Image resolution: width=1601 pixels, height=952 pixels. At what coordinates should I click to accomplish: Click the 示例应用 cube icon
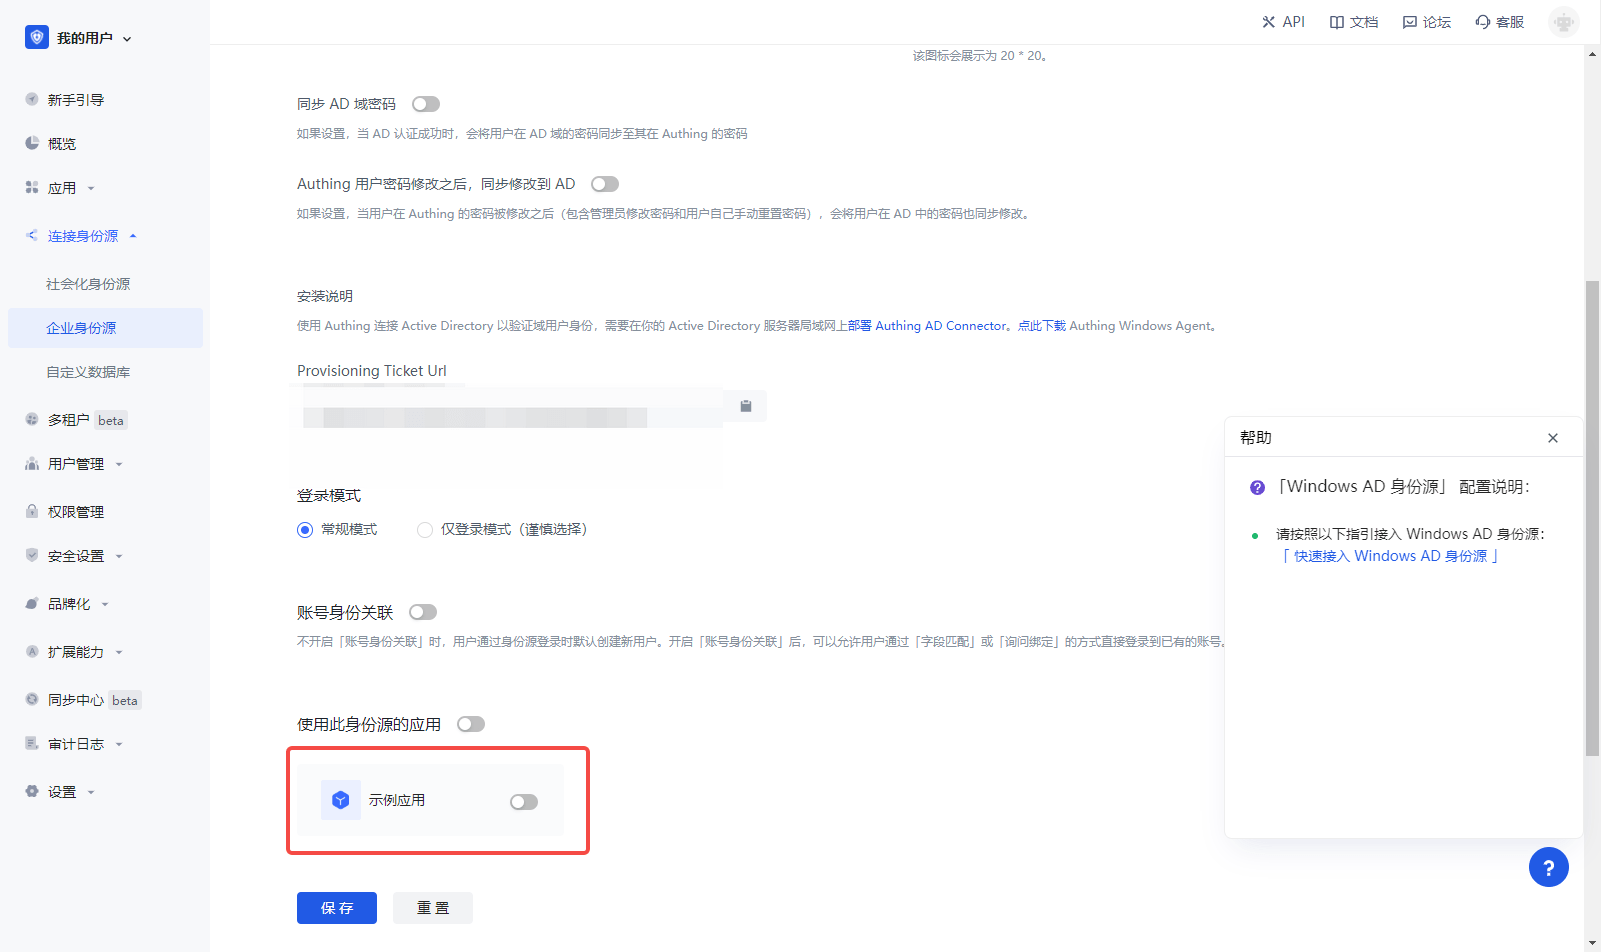[x=340, y=800]
